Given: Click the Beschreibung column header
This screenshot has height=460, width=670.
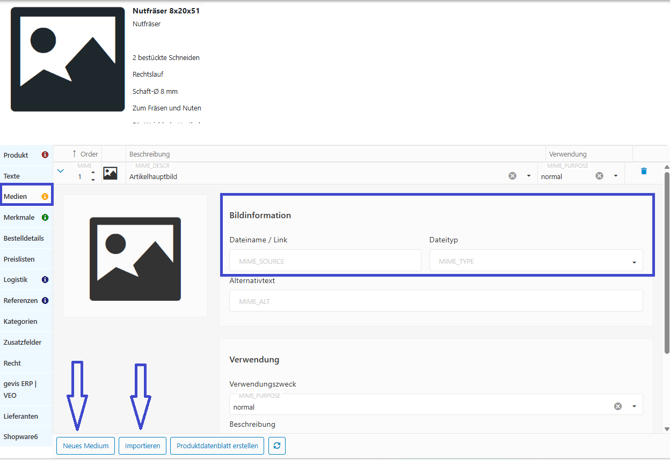Looking at the screenshot, I should [x=150, y=154].
